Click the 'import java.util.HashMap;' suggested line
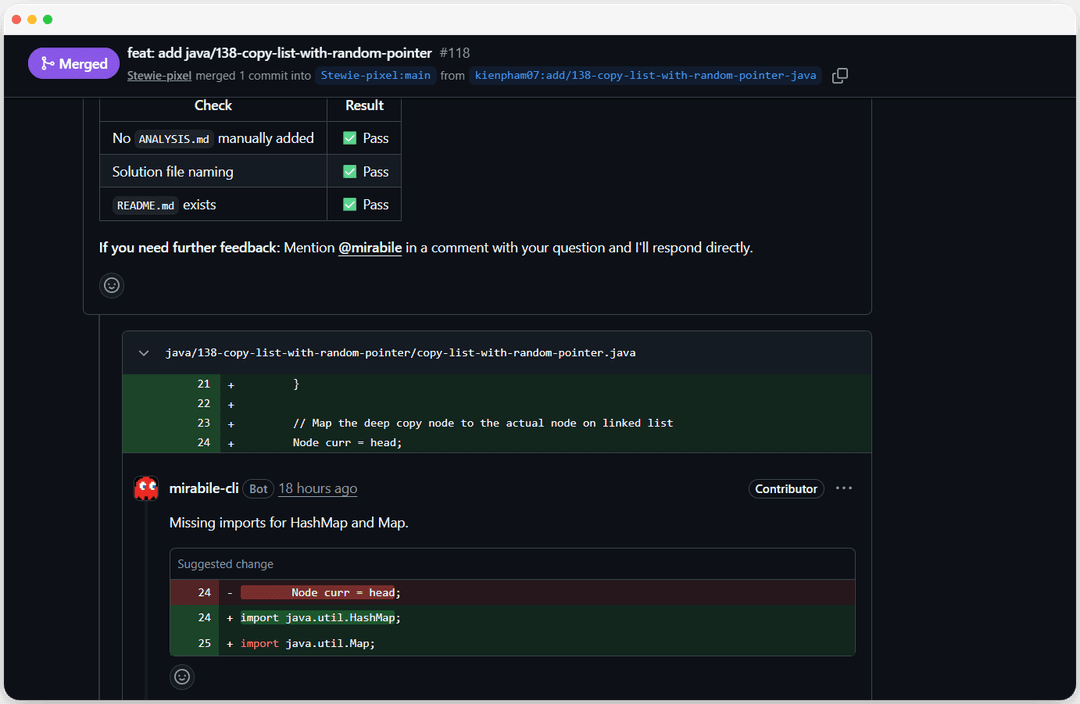This screenshot has height=704, width=1080. click(512, 618)
